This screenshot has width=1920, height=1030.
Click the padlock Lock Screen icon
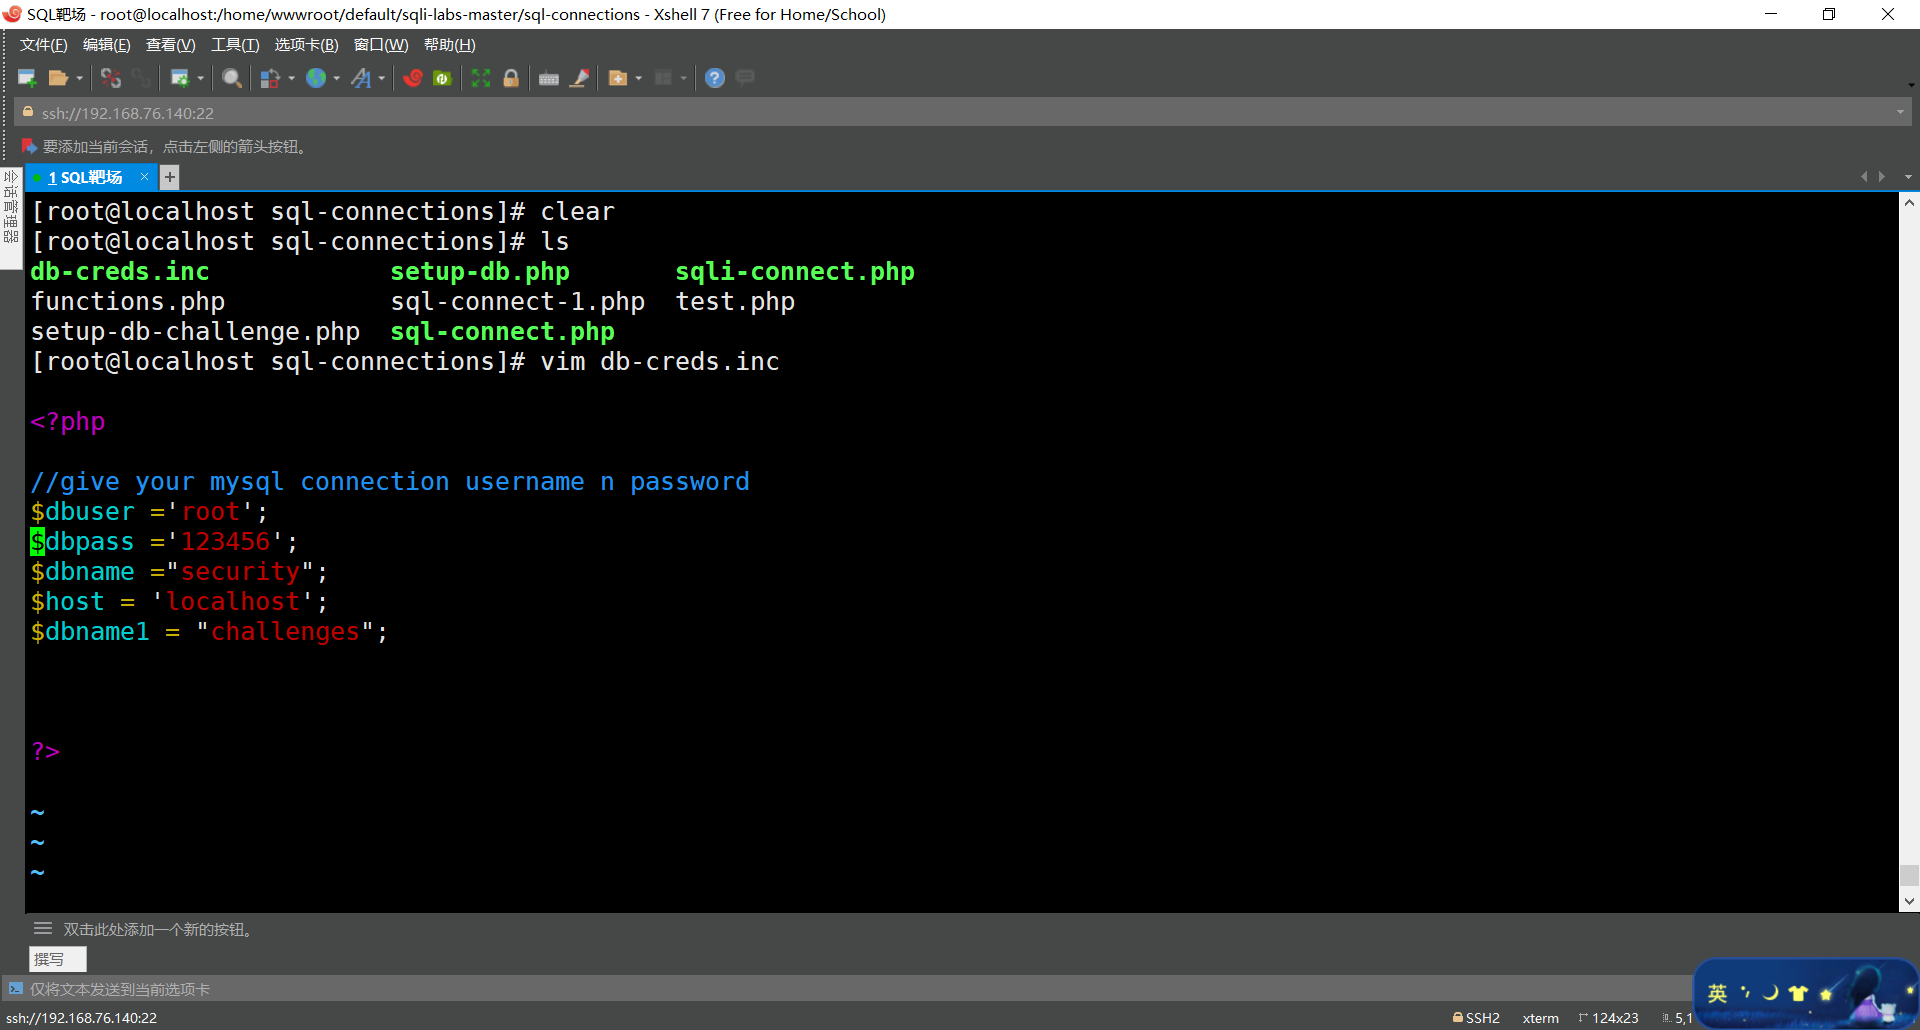511,78
